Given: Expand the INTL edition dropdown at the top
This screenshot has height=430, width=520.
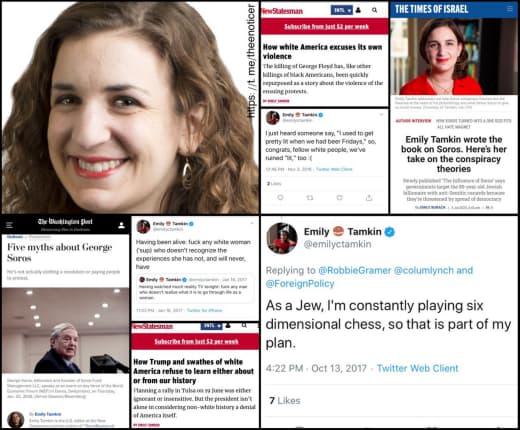Looking at the screenshot, I should 341,10.
